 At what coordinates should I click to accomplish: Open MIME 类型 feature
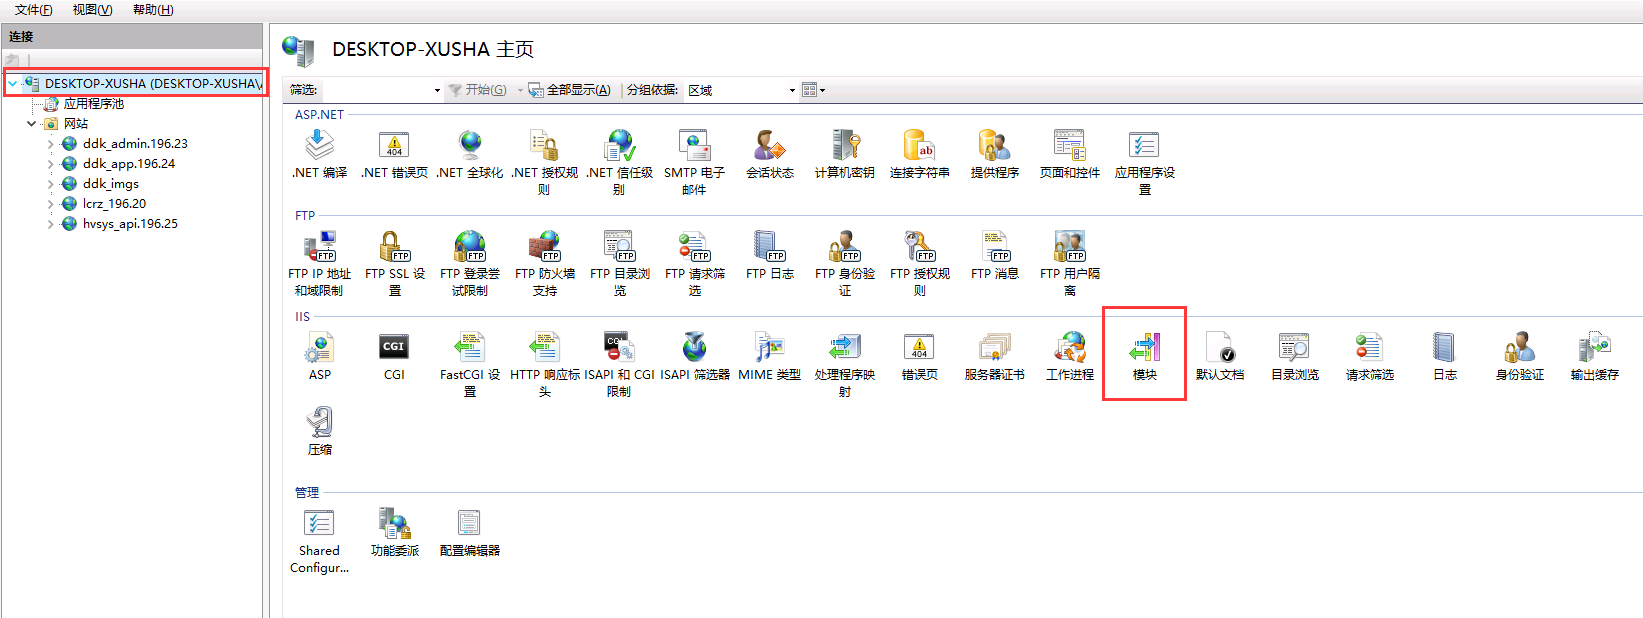point(770,357)
